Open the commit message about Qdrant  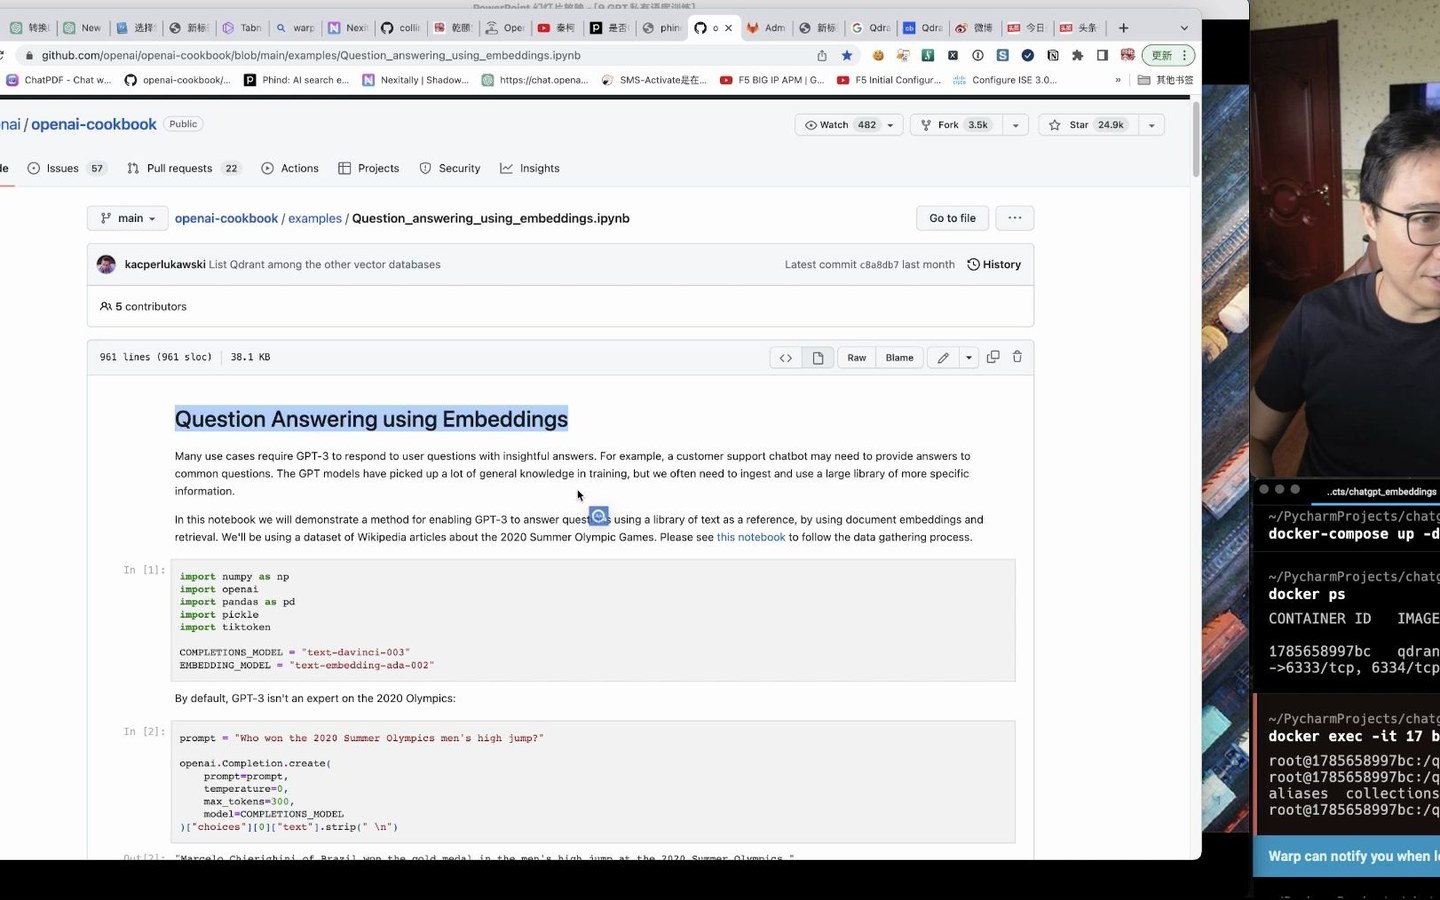tap(325, 265)
